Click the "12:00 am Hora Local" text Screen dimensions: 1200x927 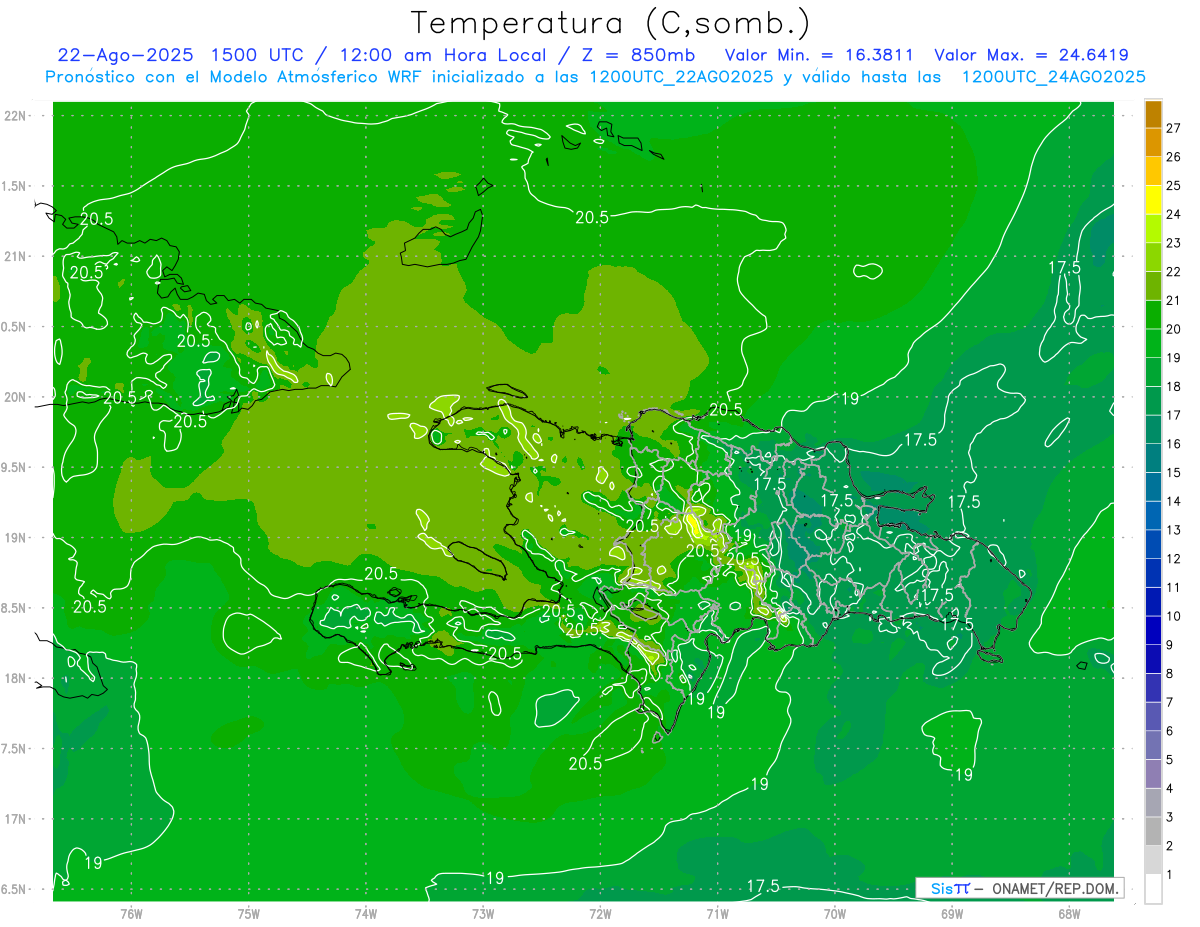click(442, 55)
